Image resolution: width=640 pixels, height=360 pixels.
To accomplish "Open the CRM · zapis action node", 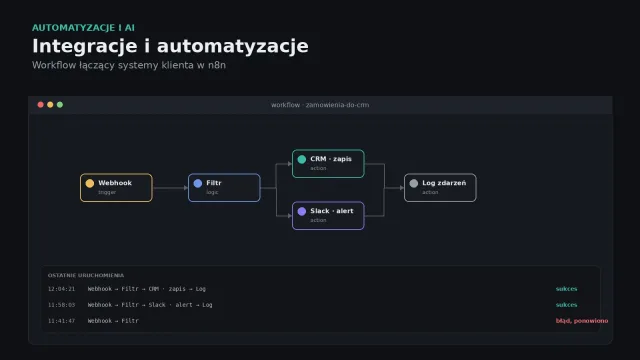I will tap(328, 164).
